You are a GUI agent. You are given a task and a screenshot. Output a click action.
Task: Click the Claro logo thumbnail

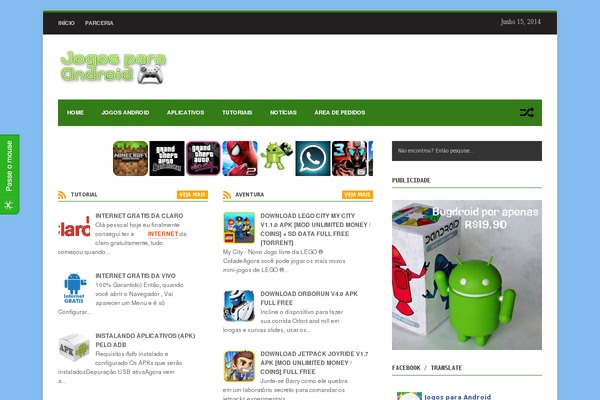(74, 228)
